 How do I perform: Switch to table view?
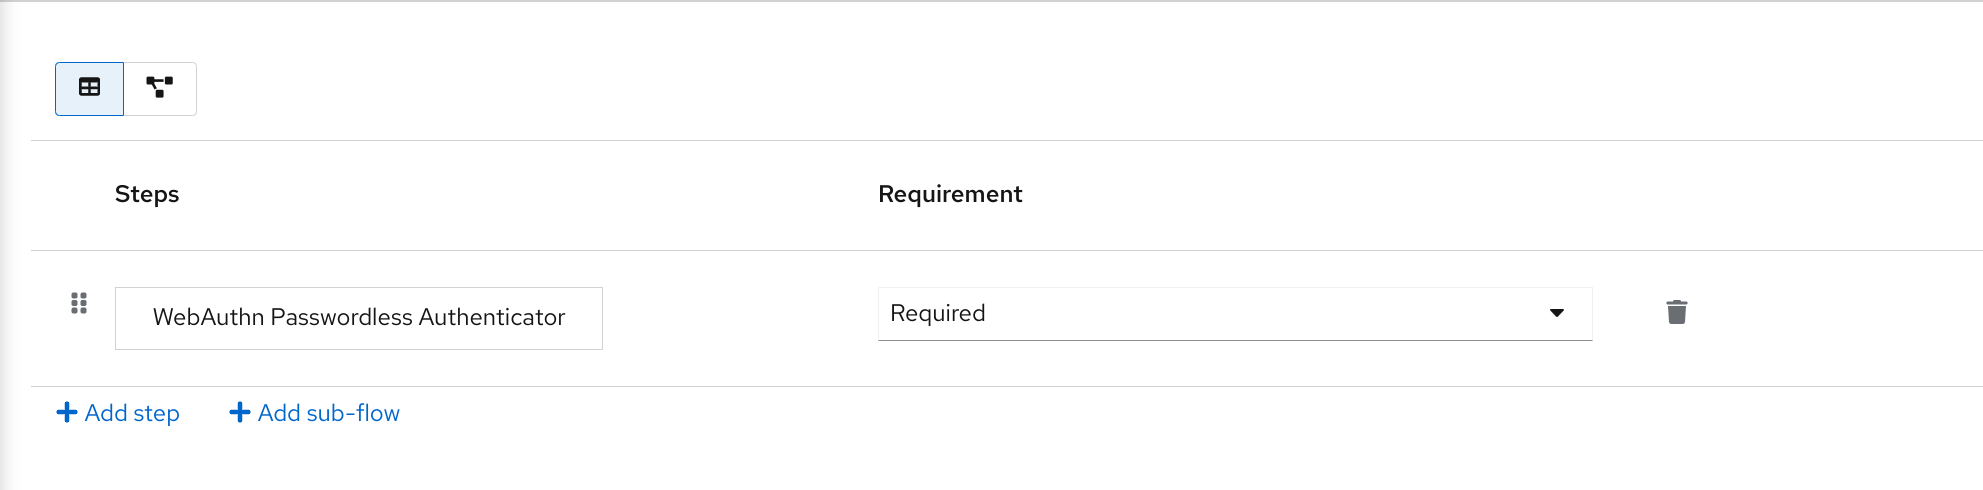(x=89, y=88)
